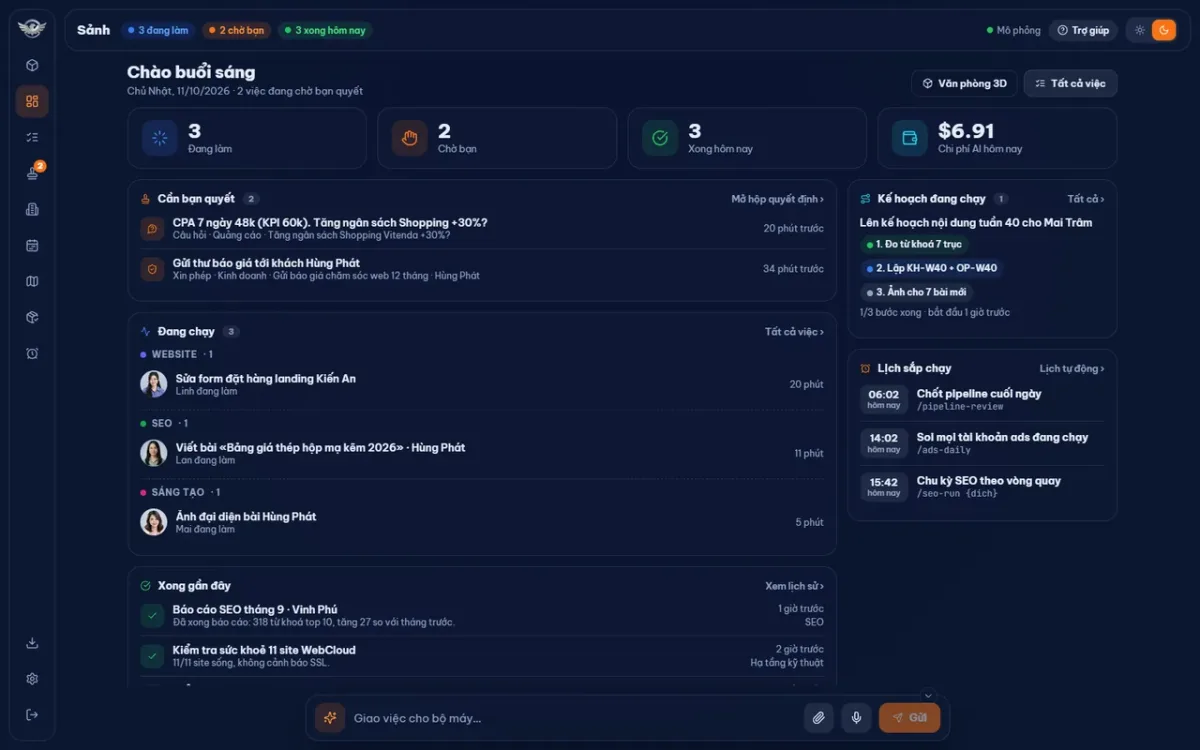
Task: Open 'Gửi thư báo giá tới khách Hùng Phát'
Action: [482, 269]
